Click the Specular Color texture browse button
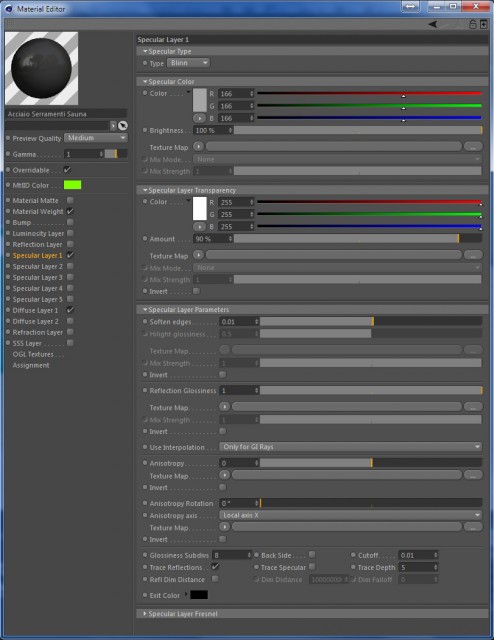Viewport: 494px width, 640px height. coord(473,147)
